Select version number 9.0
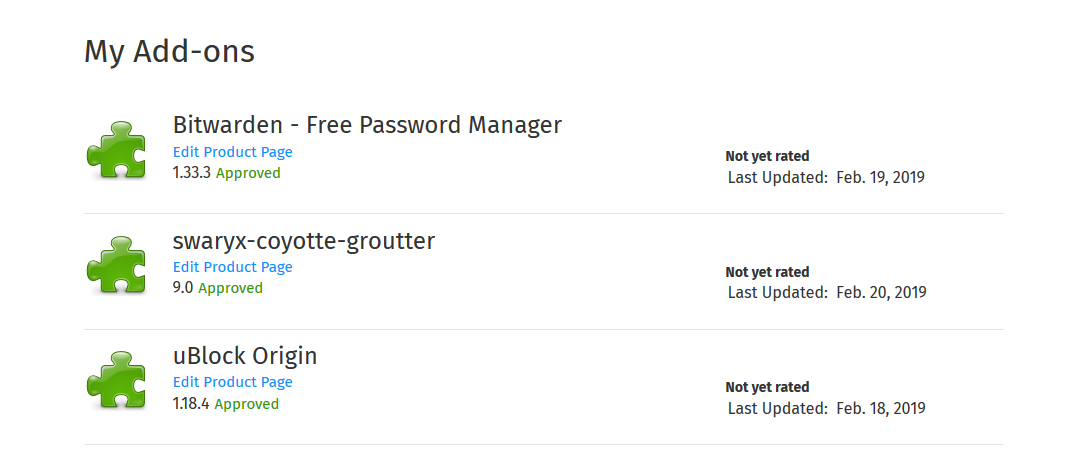The image size is (1086, 459). point(184,288)
